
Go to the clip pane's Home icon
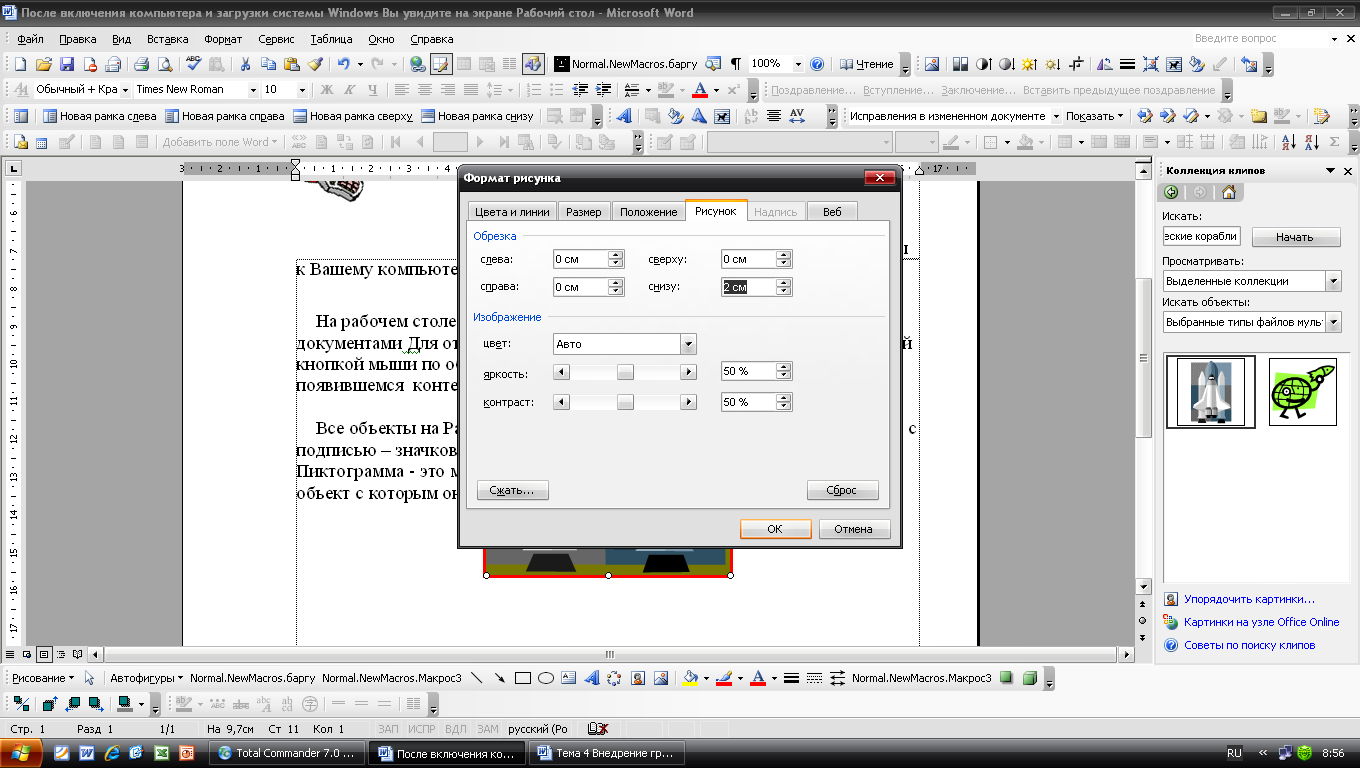click(1228, 193)
